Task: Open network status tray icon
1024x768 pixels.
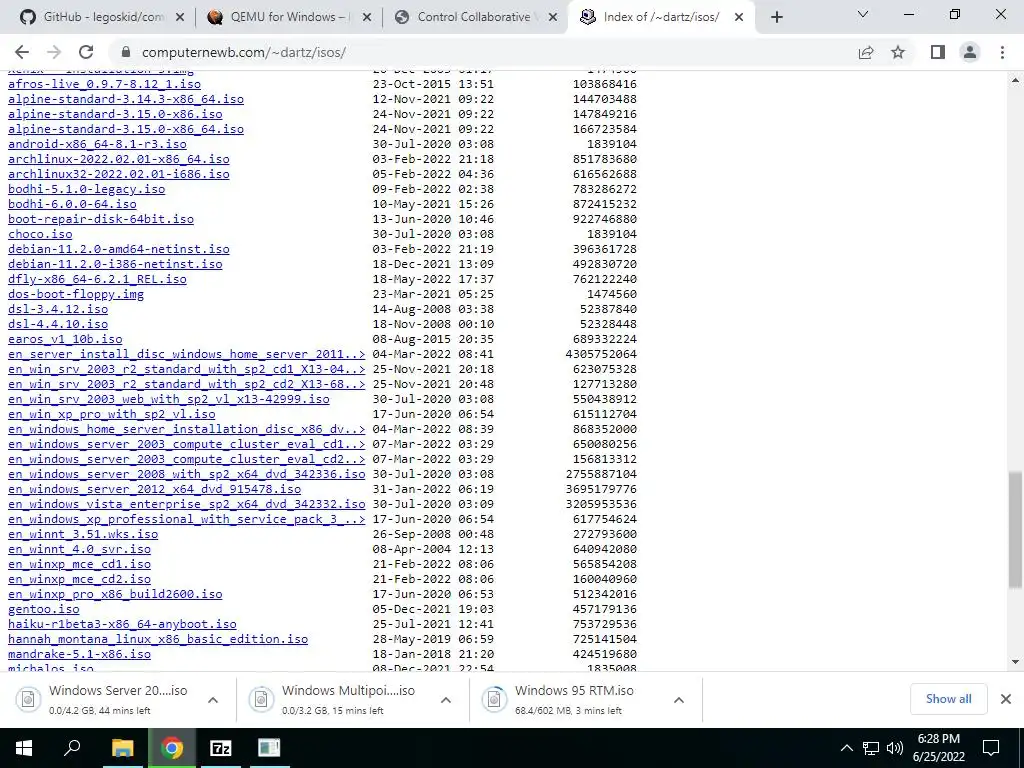Action: point(871,748)
